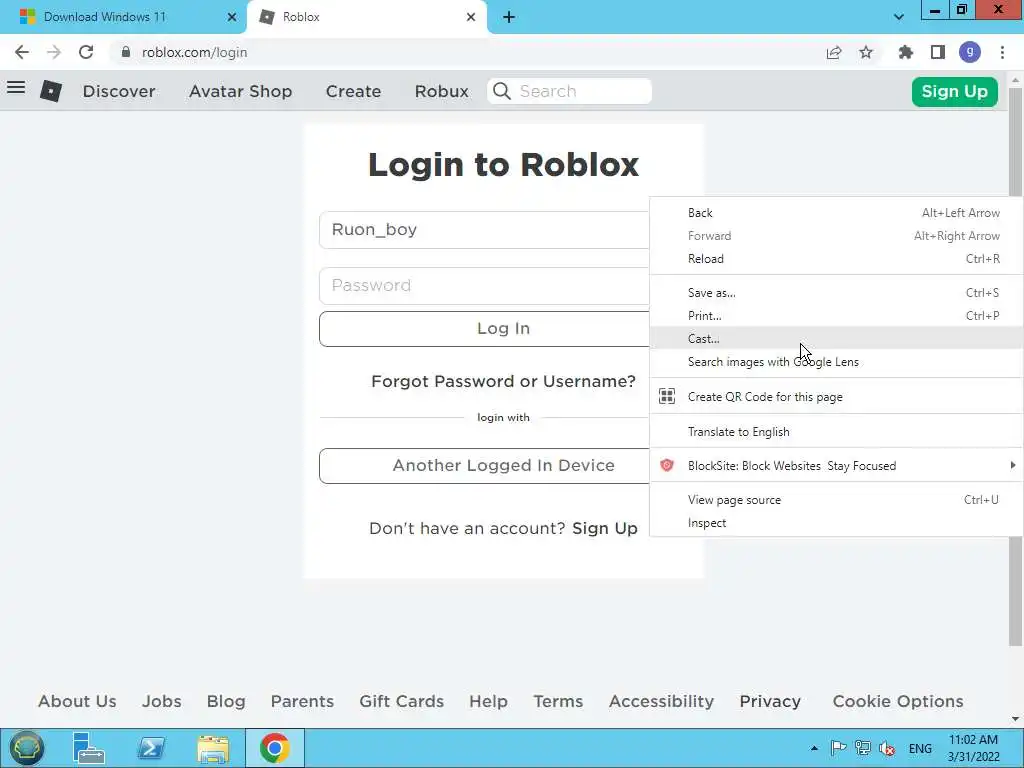The height and width of the screenshot is (768, 1024).
Task: Click the browser forward arrow
Action: (x=54, y=52)
